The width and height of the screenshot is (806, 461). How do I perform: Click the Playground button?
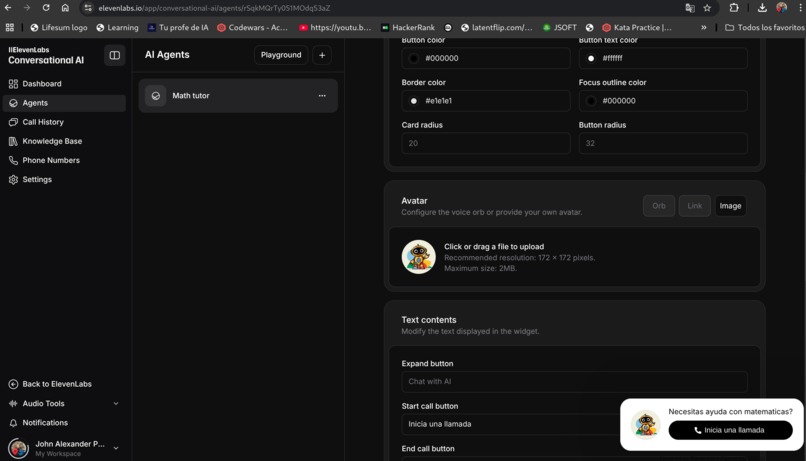tap(281, 55)
